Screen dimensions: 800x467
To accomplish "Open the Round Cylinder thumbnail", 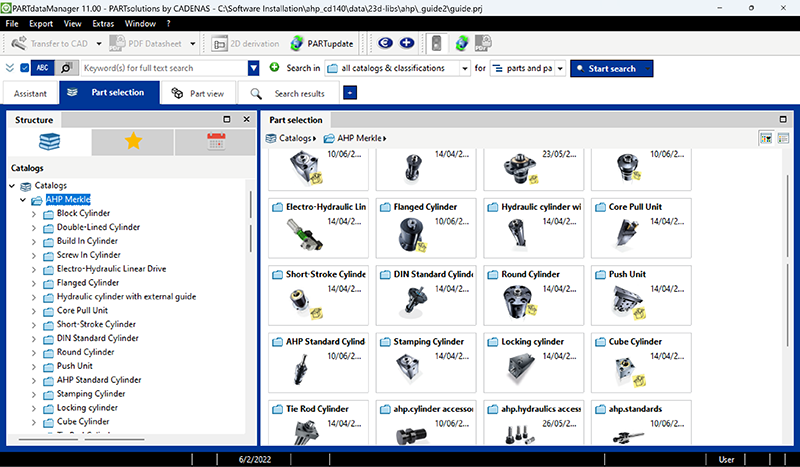I will (534, 295).
